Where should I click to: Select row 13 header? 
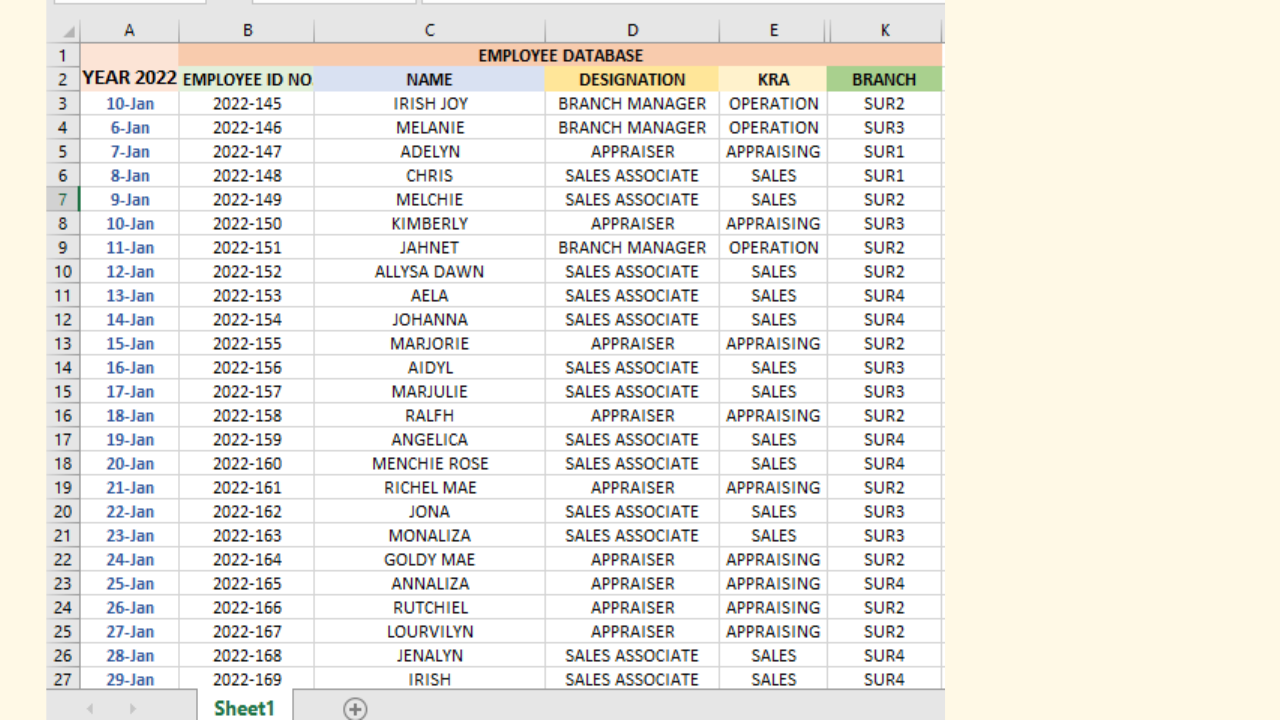[63, 344]
